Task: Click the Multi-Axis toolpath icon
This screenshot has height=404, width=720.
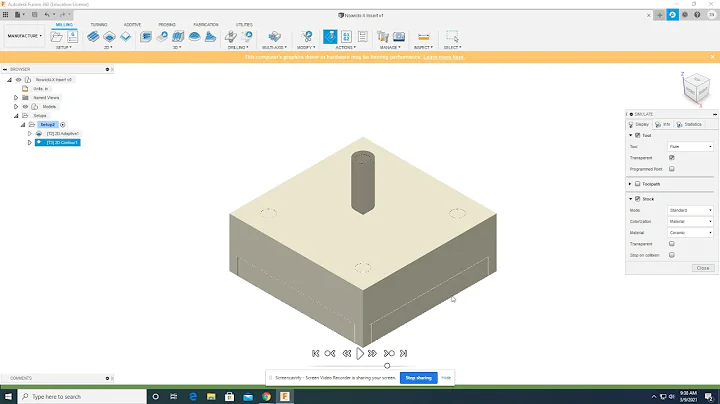Action: pos(275,36)
